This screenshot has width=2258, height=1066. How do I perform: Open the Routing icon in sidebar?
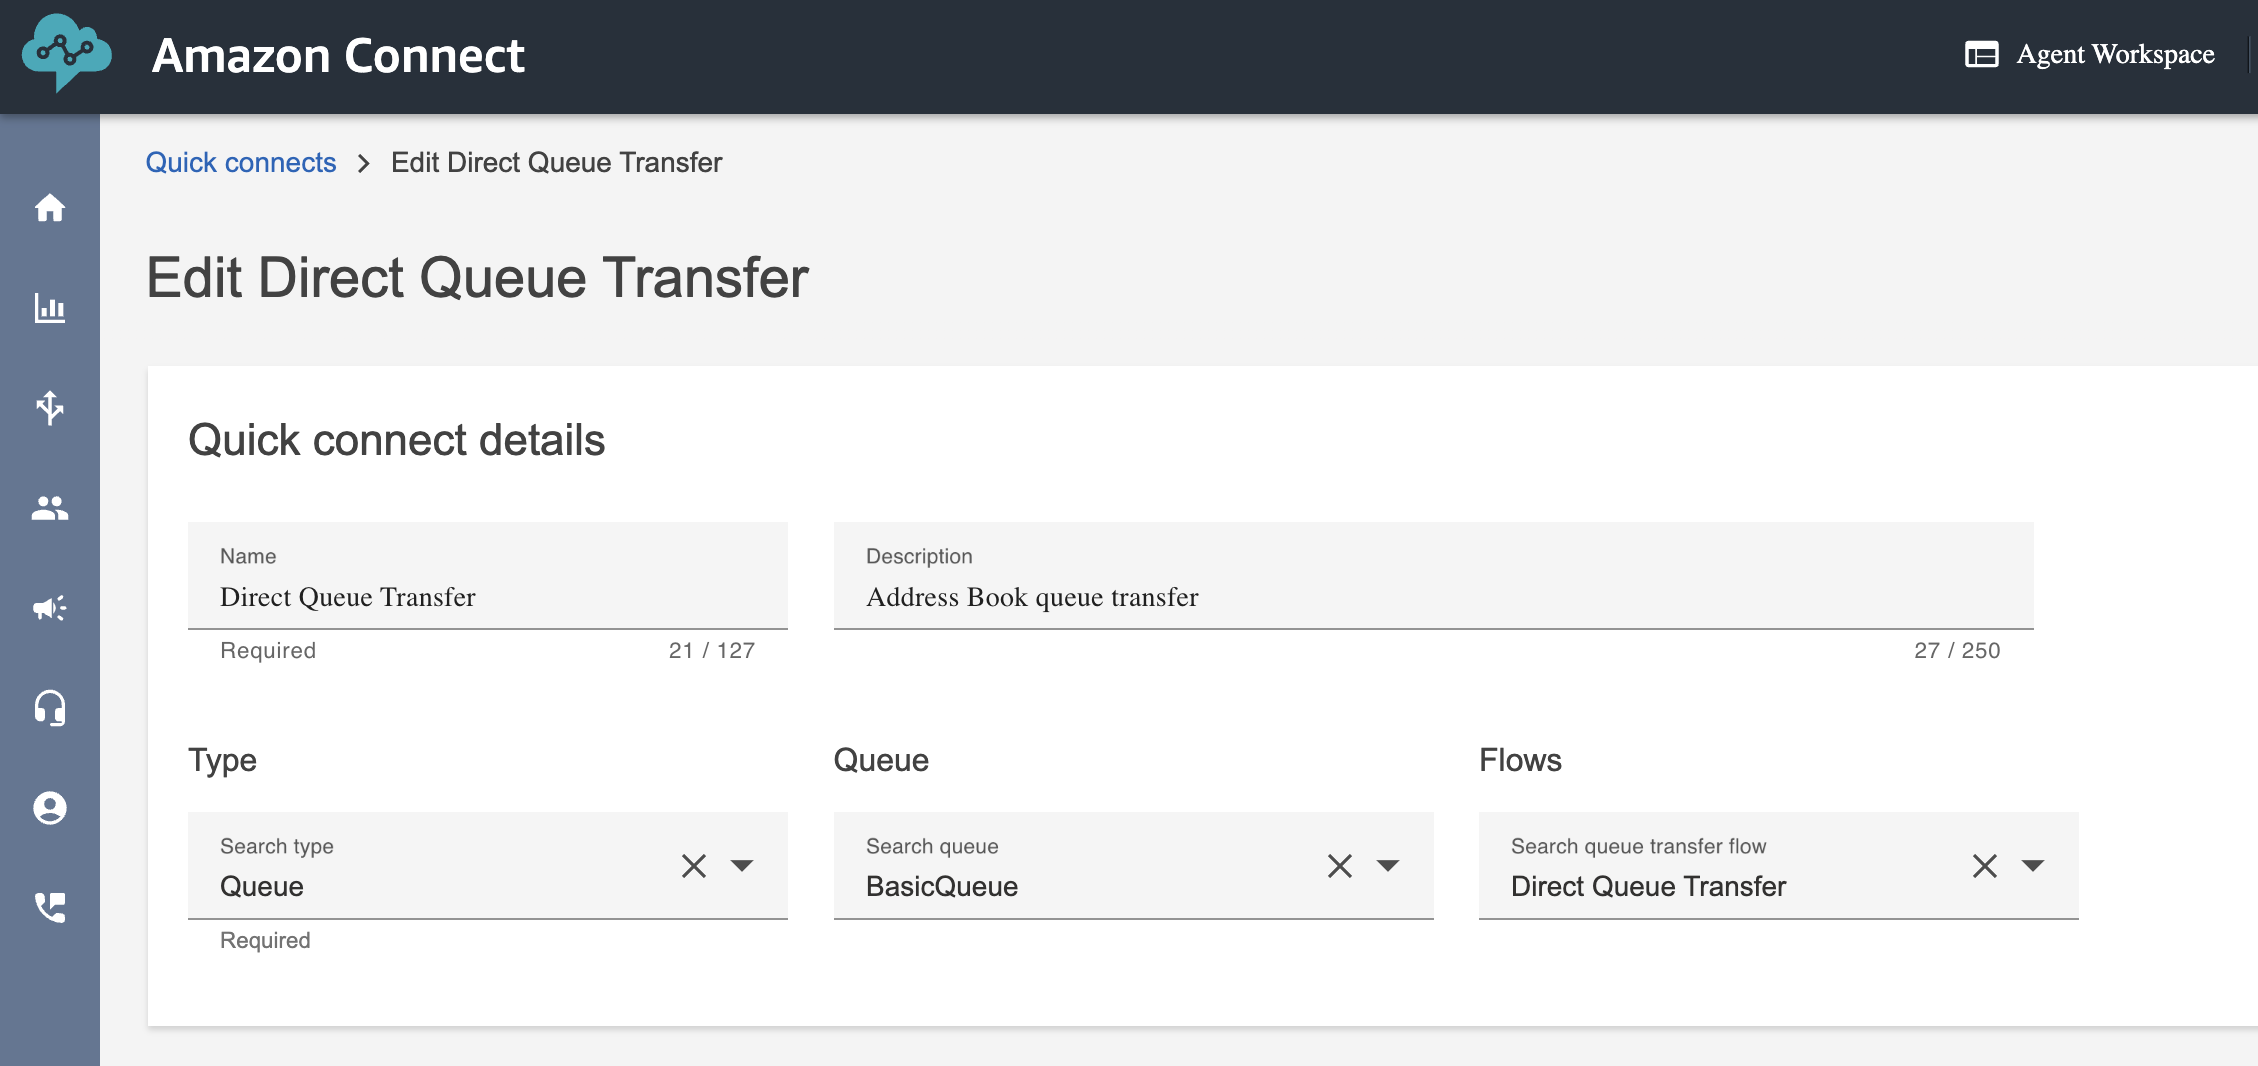click(50, 408)
